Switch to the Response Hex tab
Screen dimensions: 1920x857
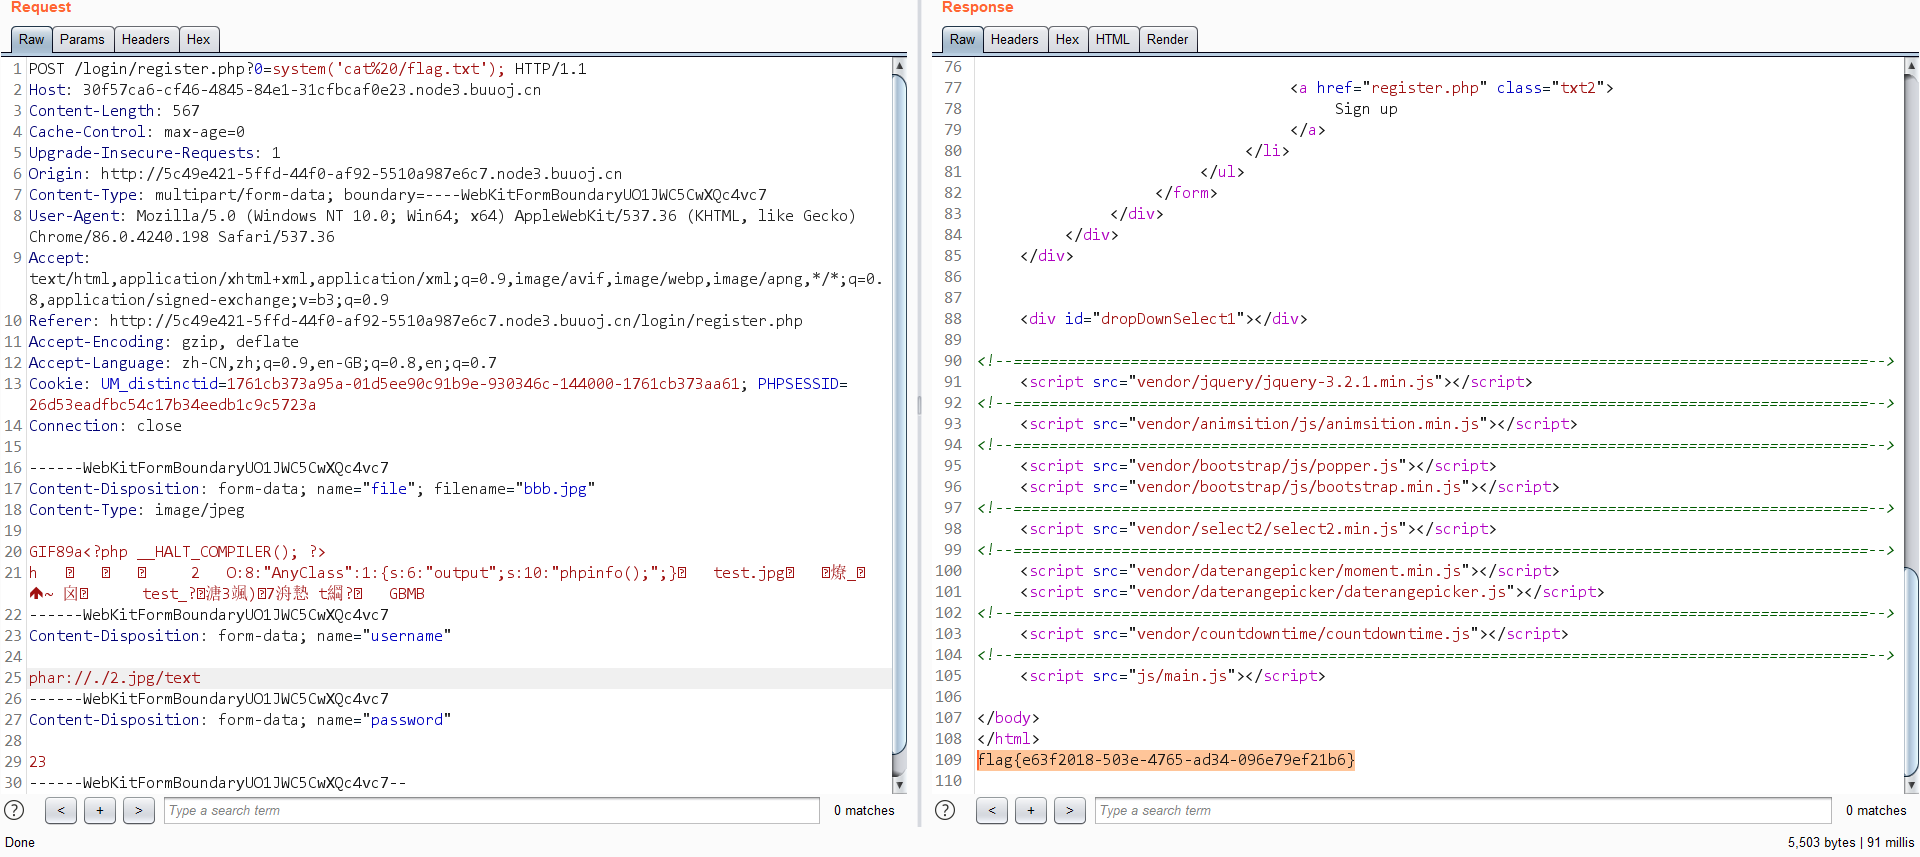coord(1068,40)
